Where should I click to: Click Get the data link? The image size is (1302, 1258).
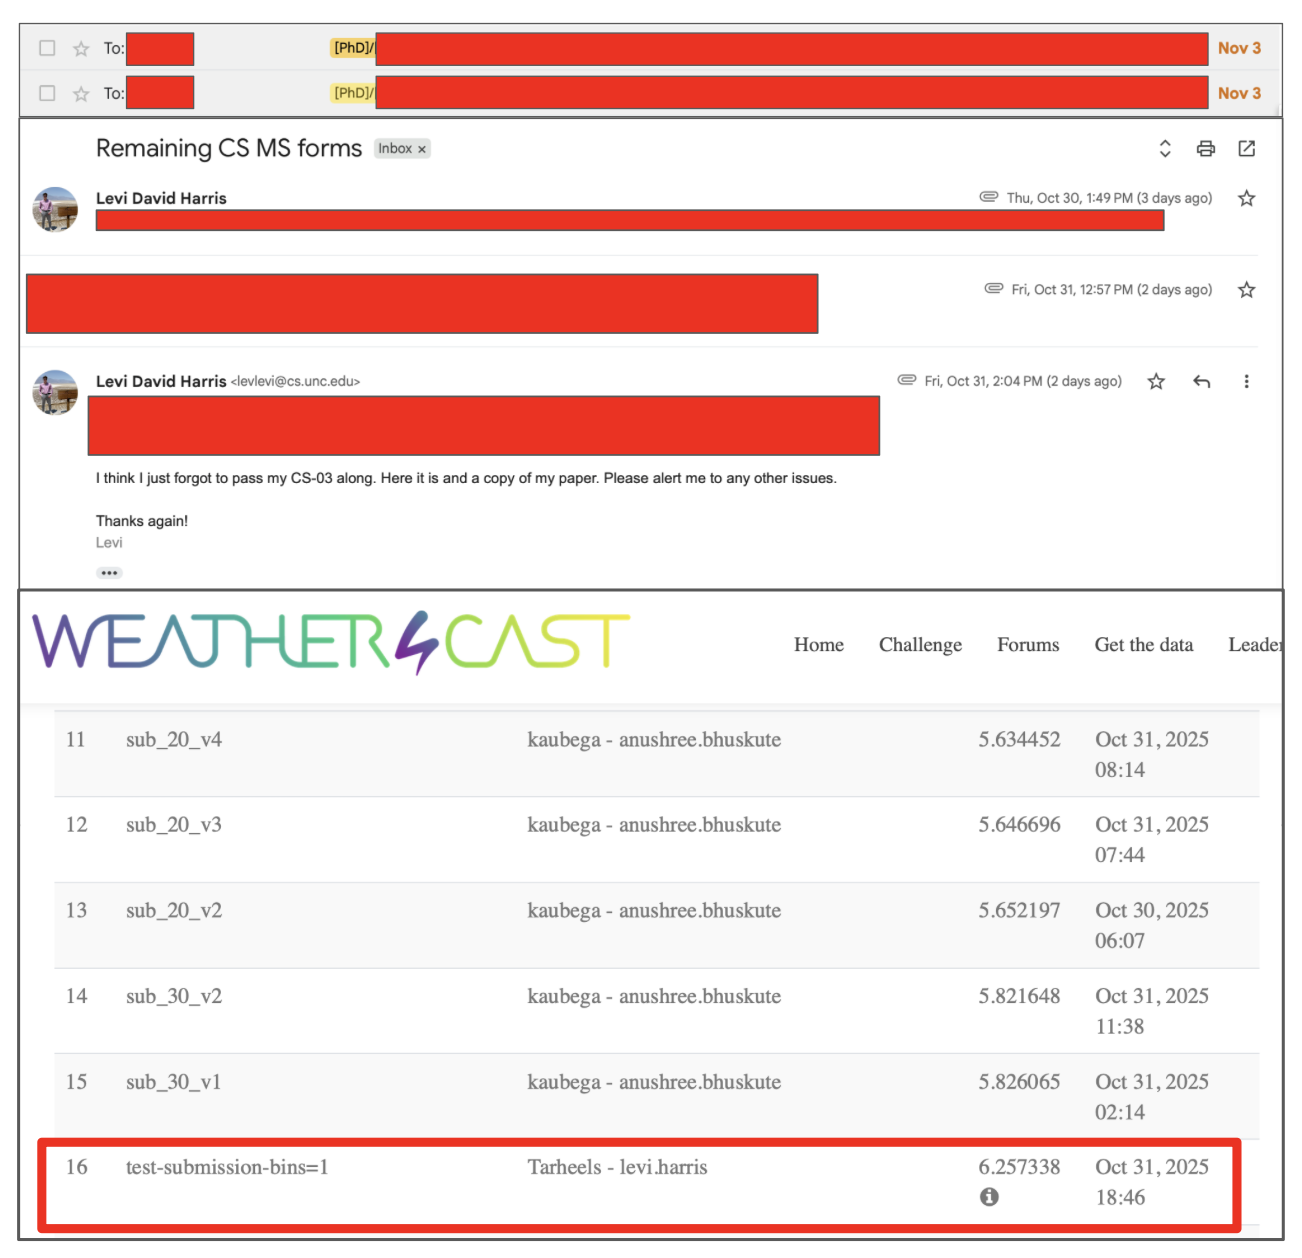click(1143, 645)
